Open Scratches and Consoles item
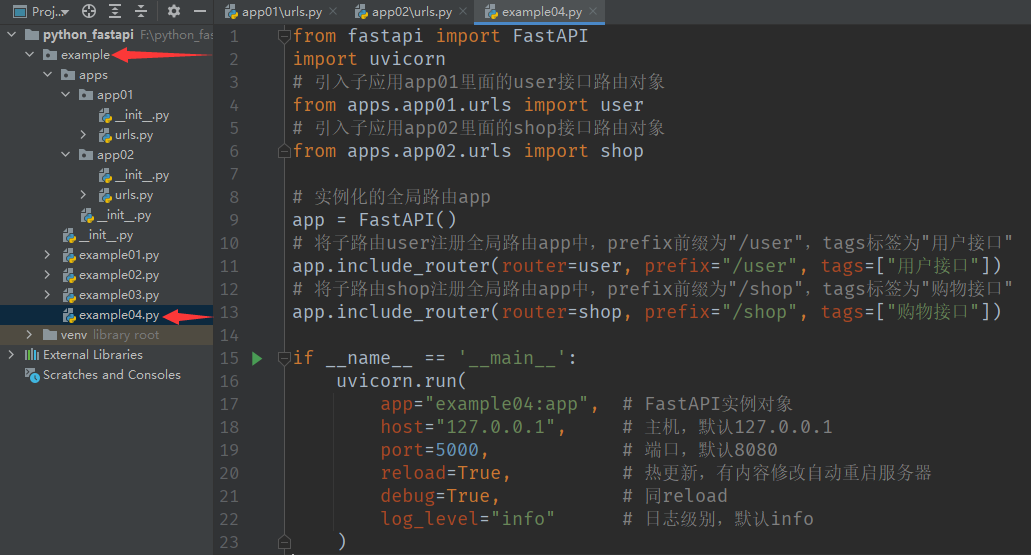The width and height of the screenshot is (1031, 555). click(x=111, y=375)
